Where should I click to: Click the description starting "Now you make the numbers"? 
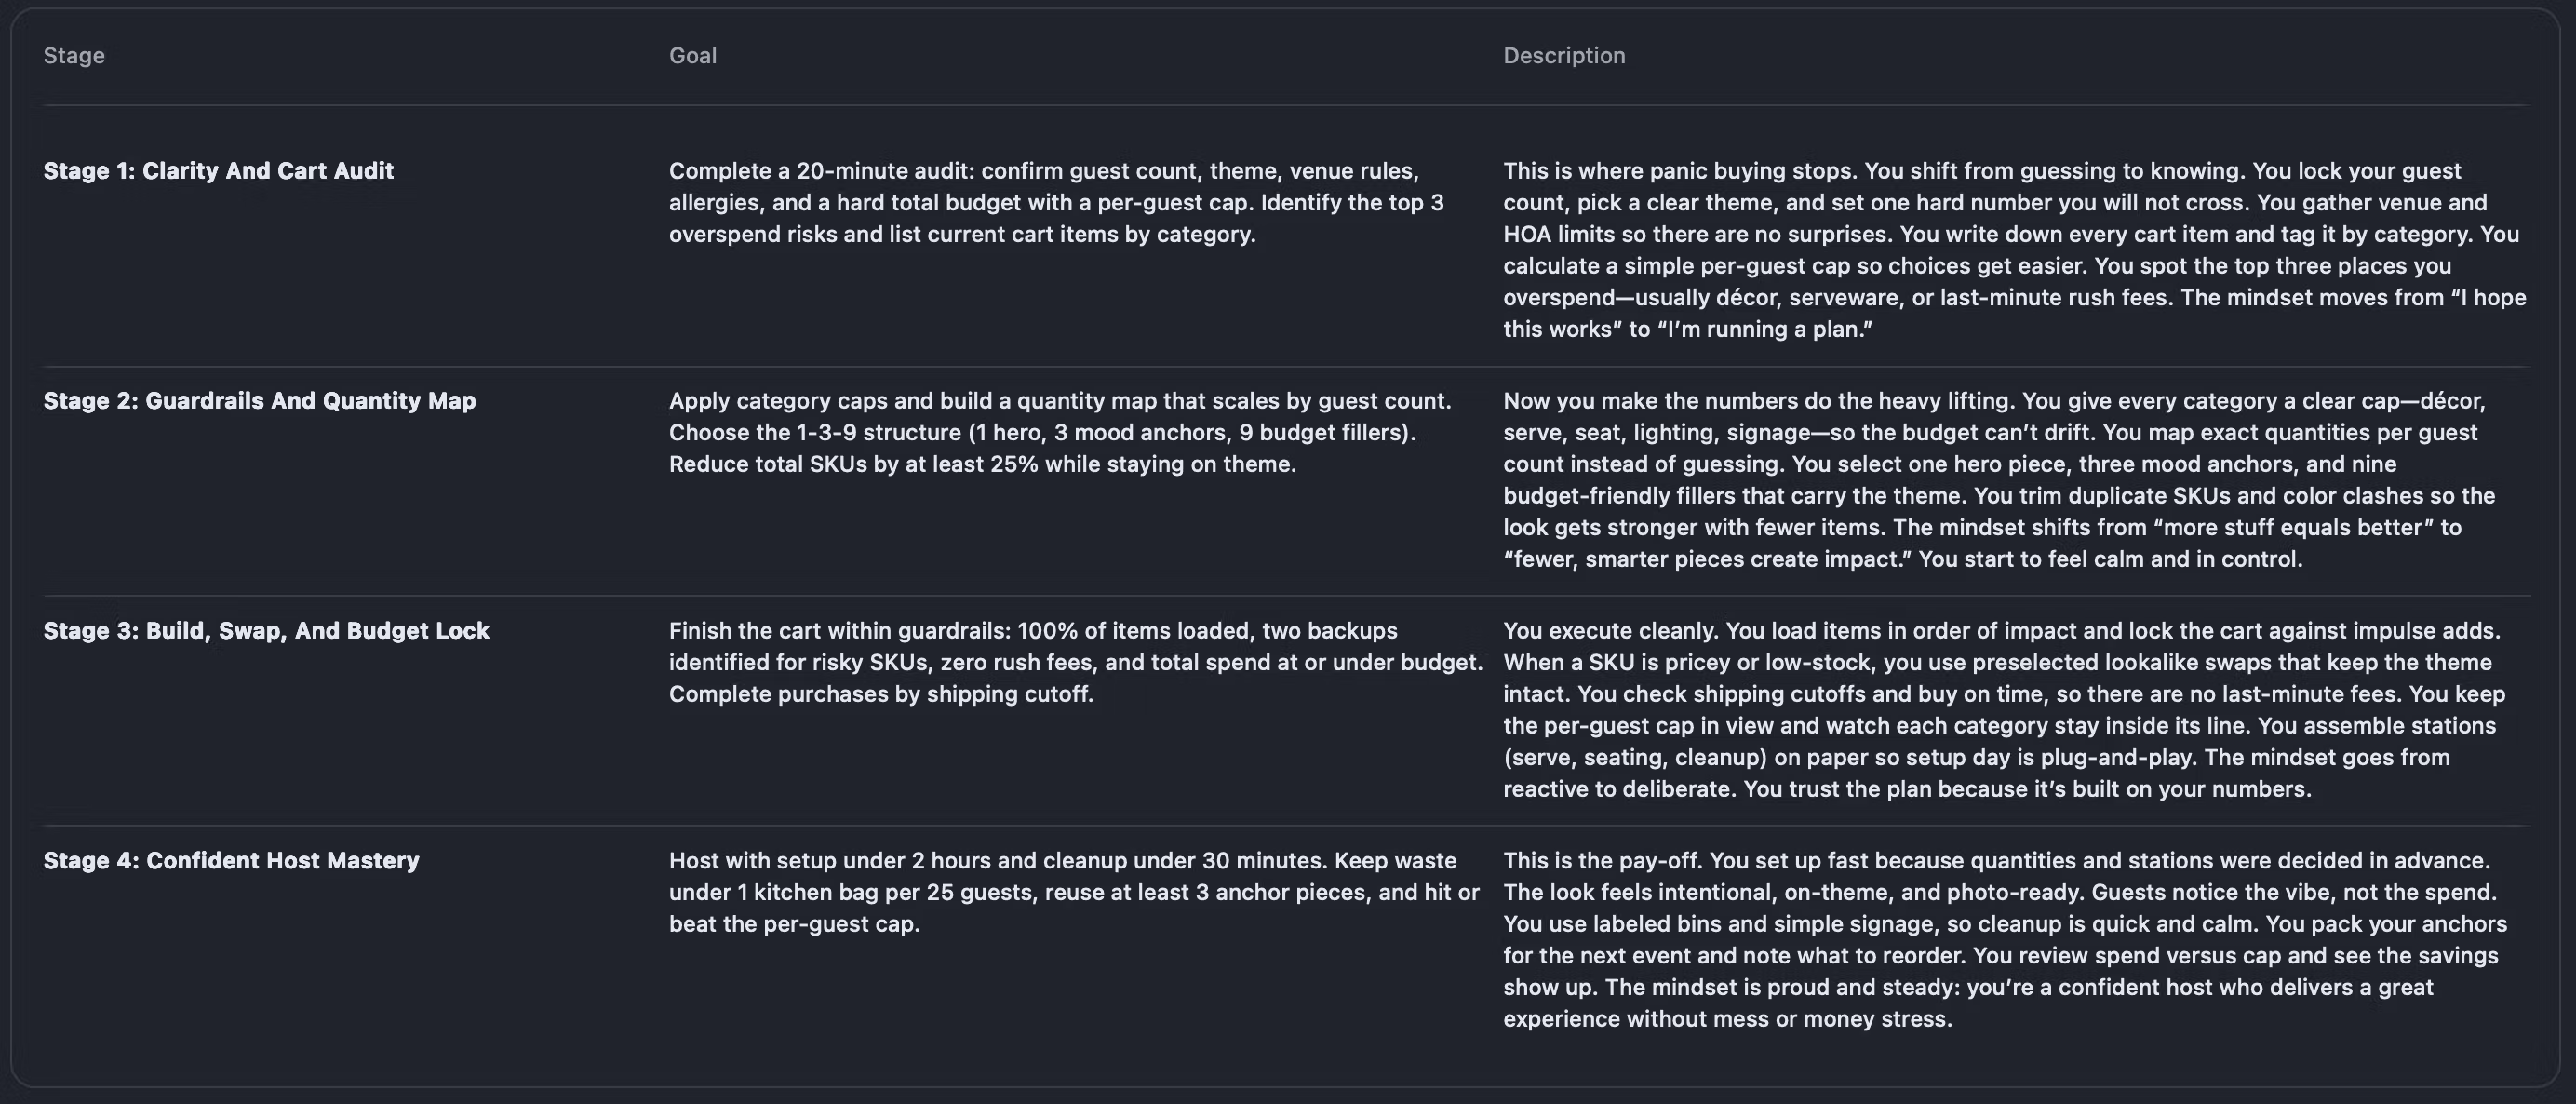pyautogui.click(x=1998, y=480)
